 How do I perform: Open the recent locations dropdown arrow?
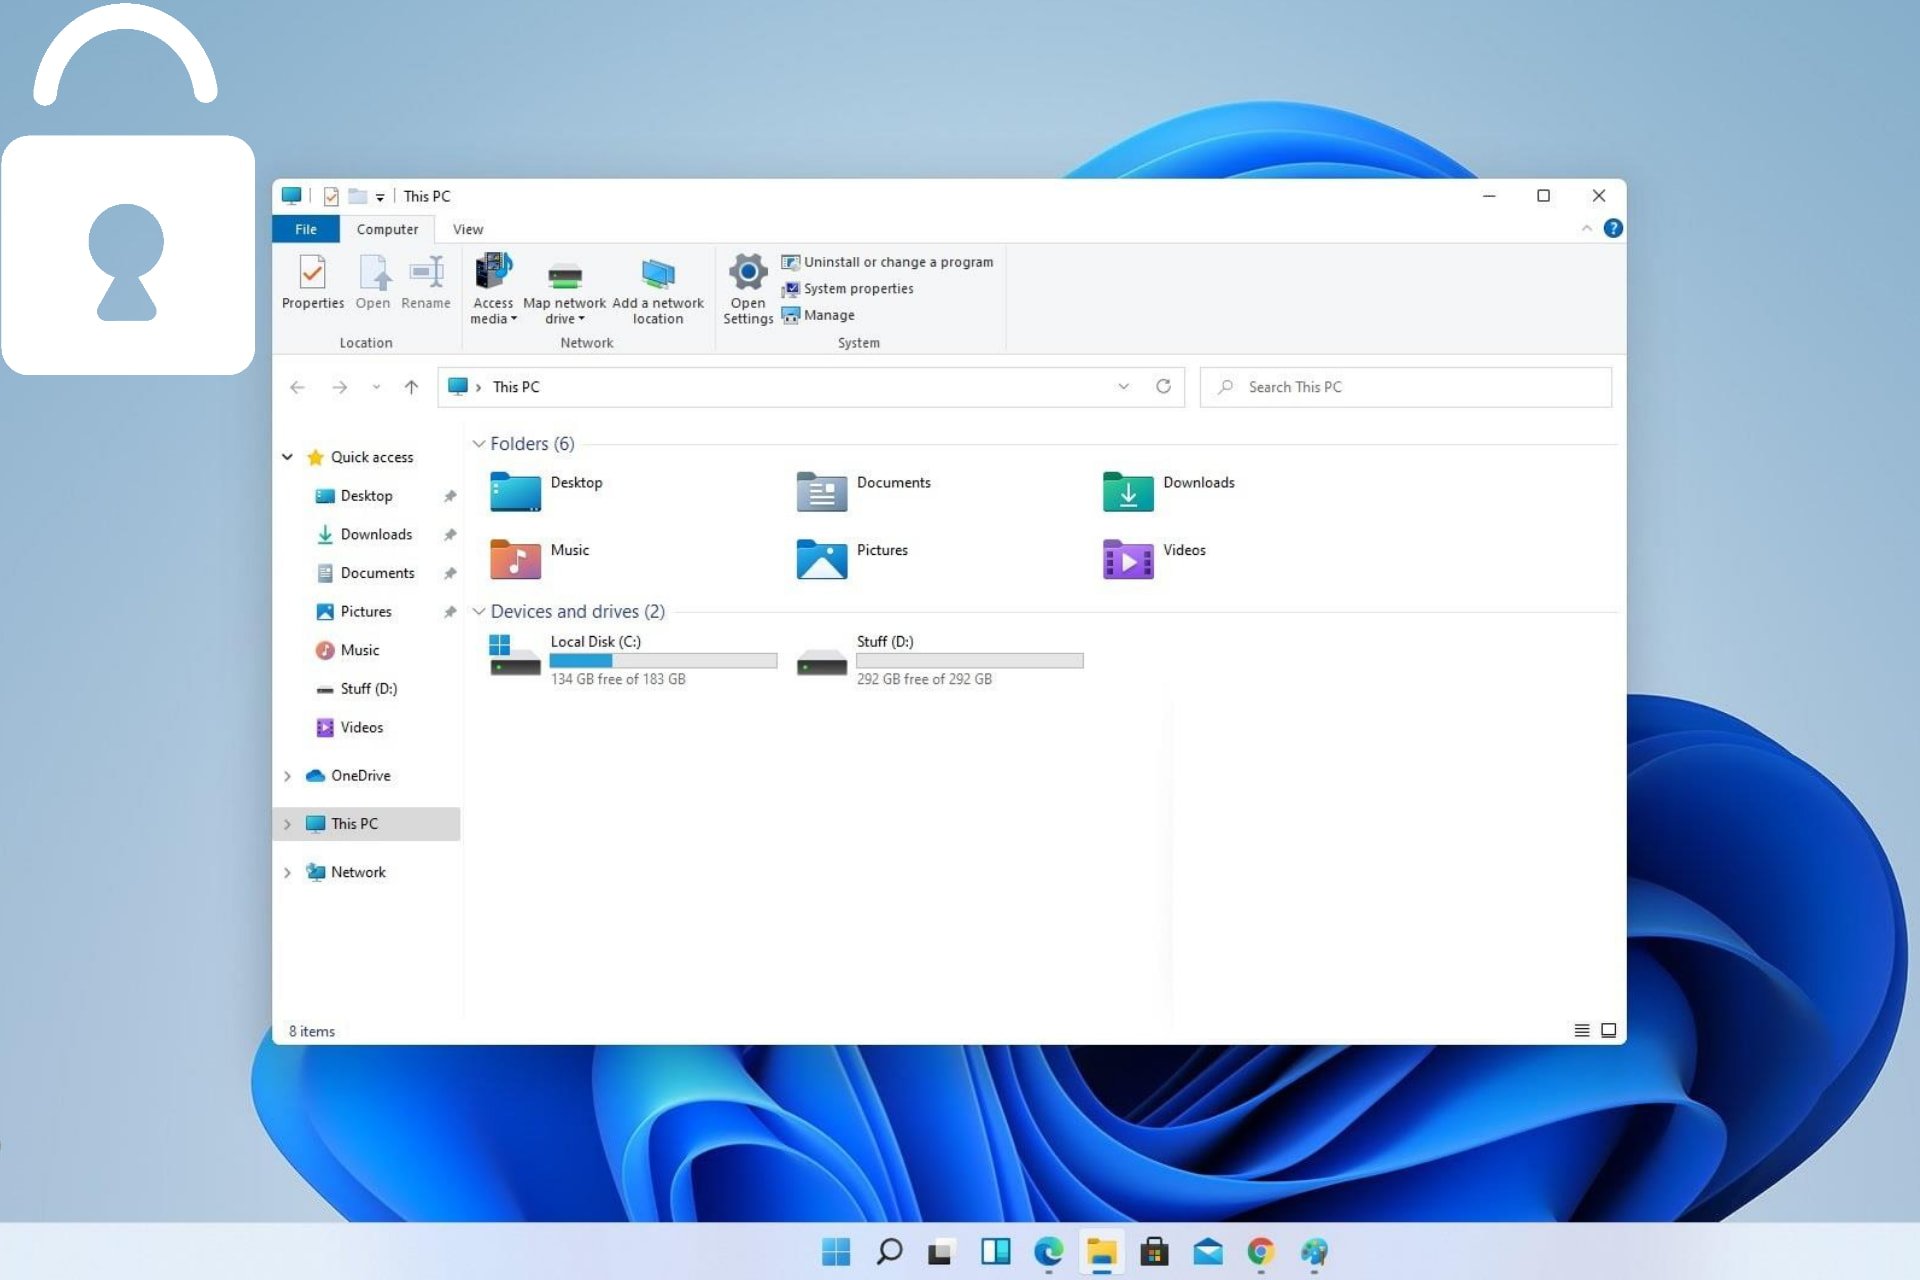[x=376, y=387]
